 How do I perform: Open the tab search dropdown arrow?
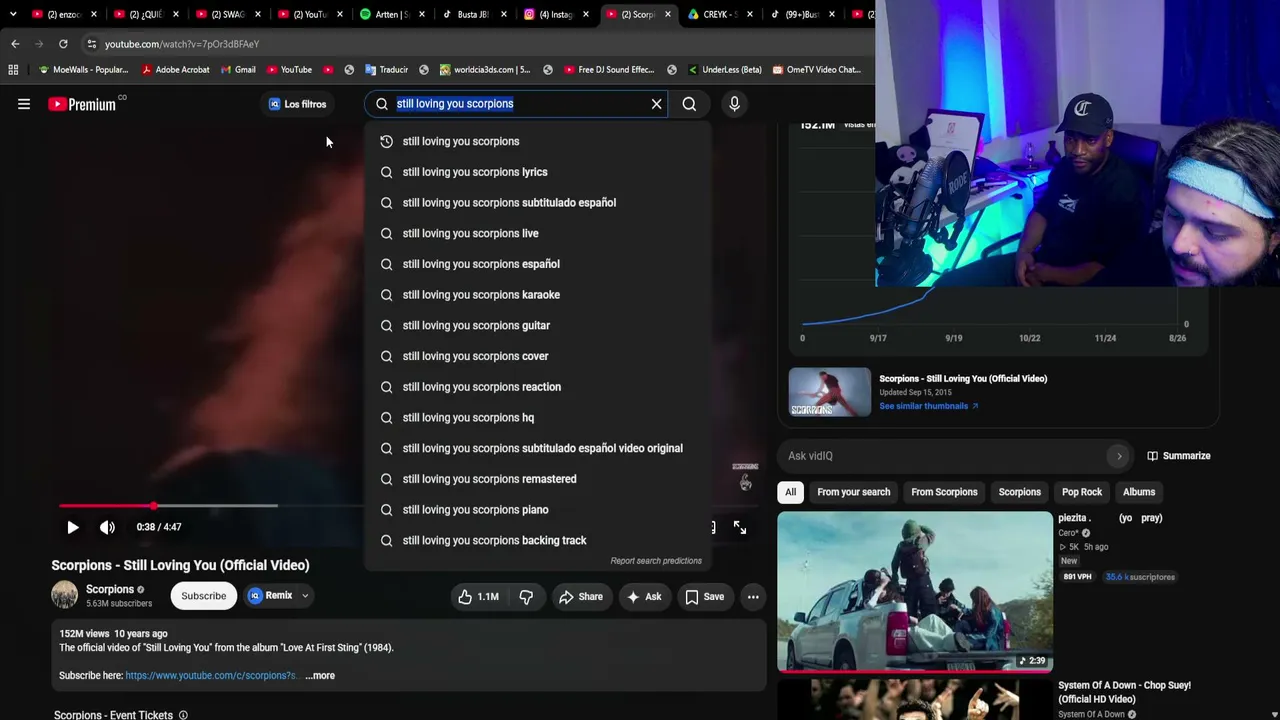point(12,14)
